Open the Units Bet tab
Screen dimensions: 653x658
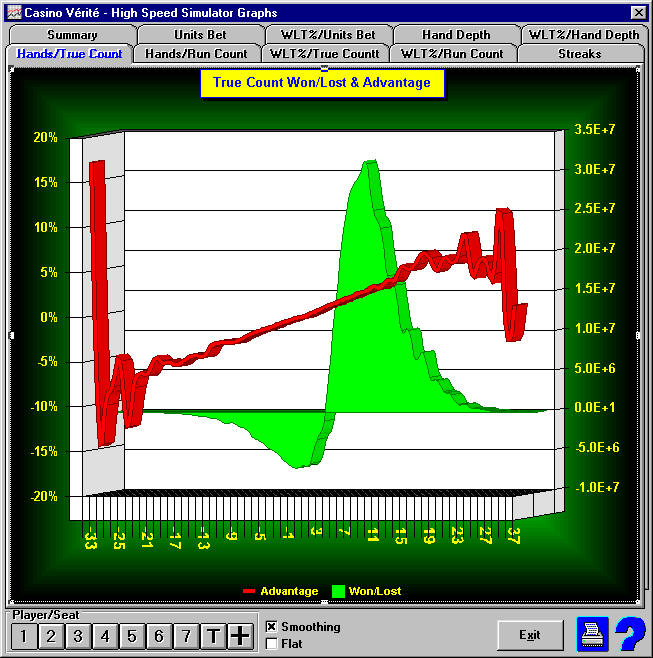point(200,35)
